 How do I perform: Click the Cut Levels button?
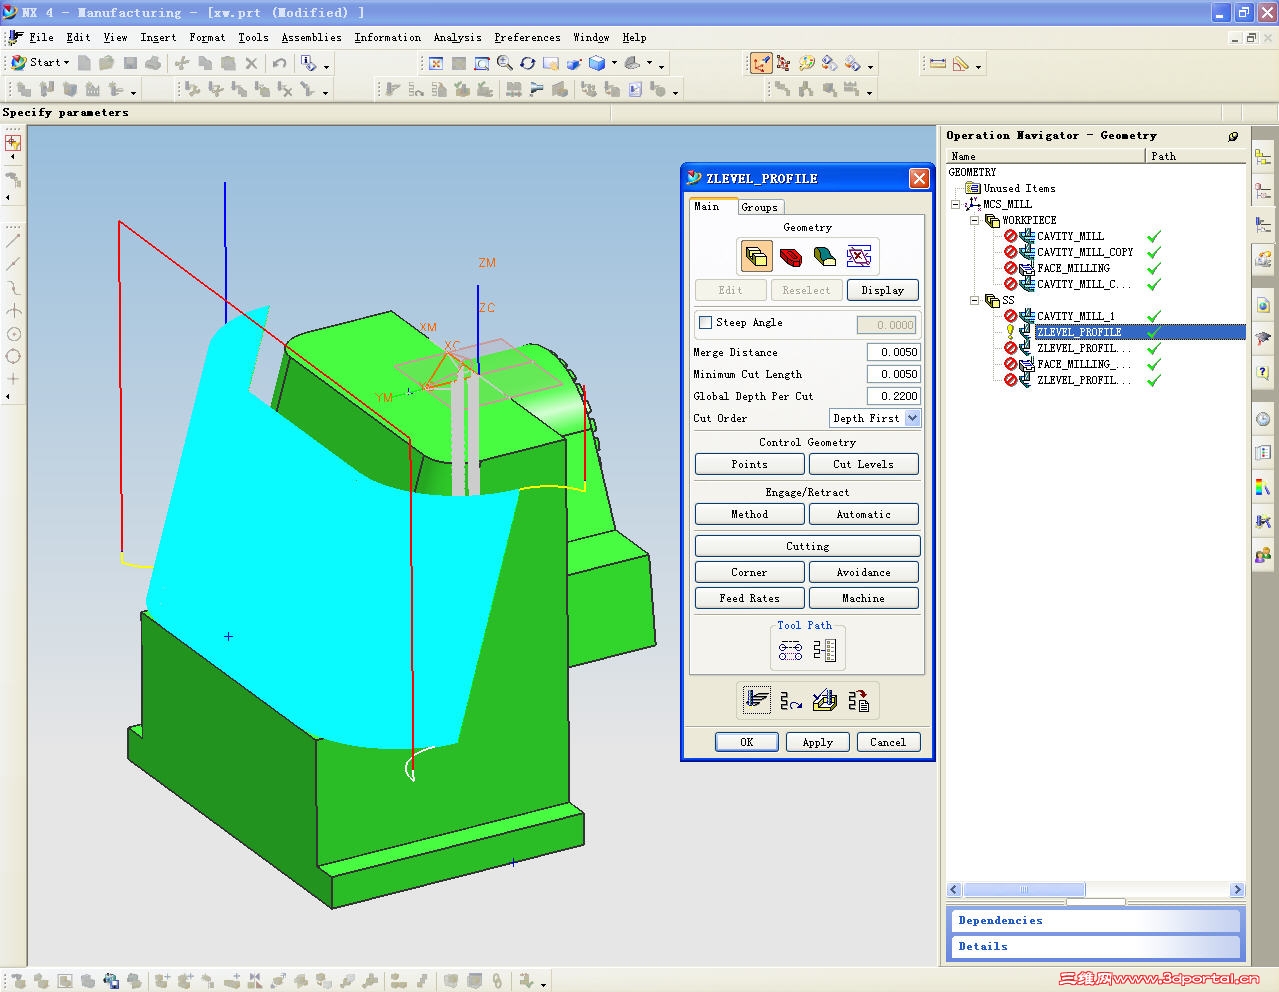[863, 464]
